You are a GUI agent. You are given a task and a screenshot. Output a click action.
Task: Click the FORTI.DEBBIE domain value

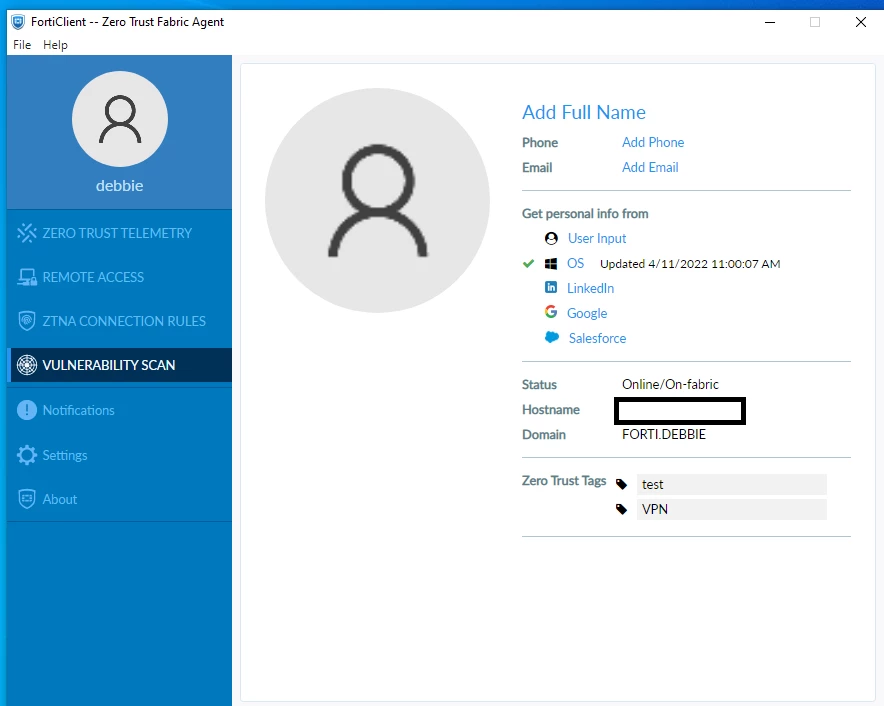click(664, 434)
